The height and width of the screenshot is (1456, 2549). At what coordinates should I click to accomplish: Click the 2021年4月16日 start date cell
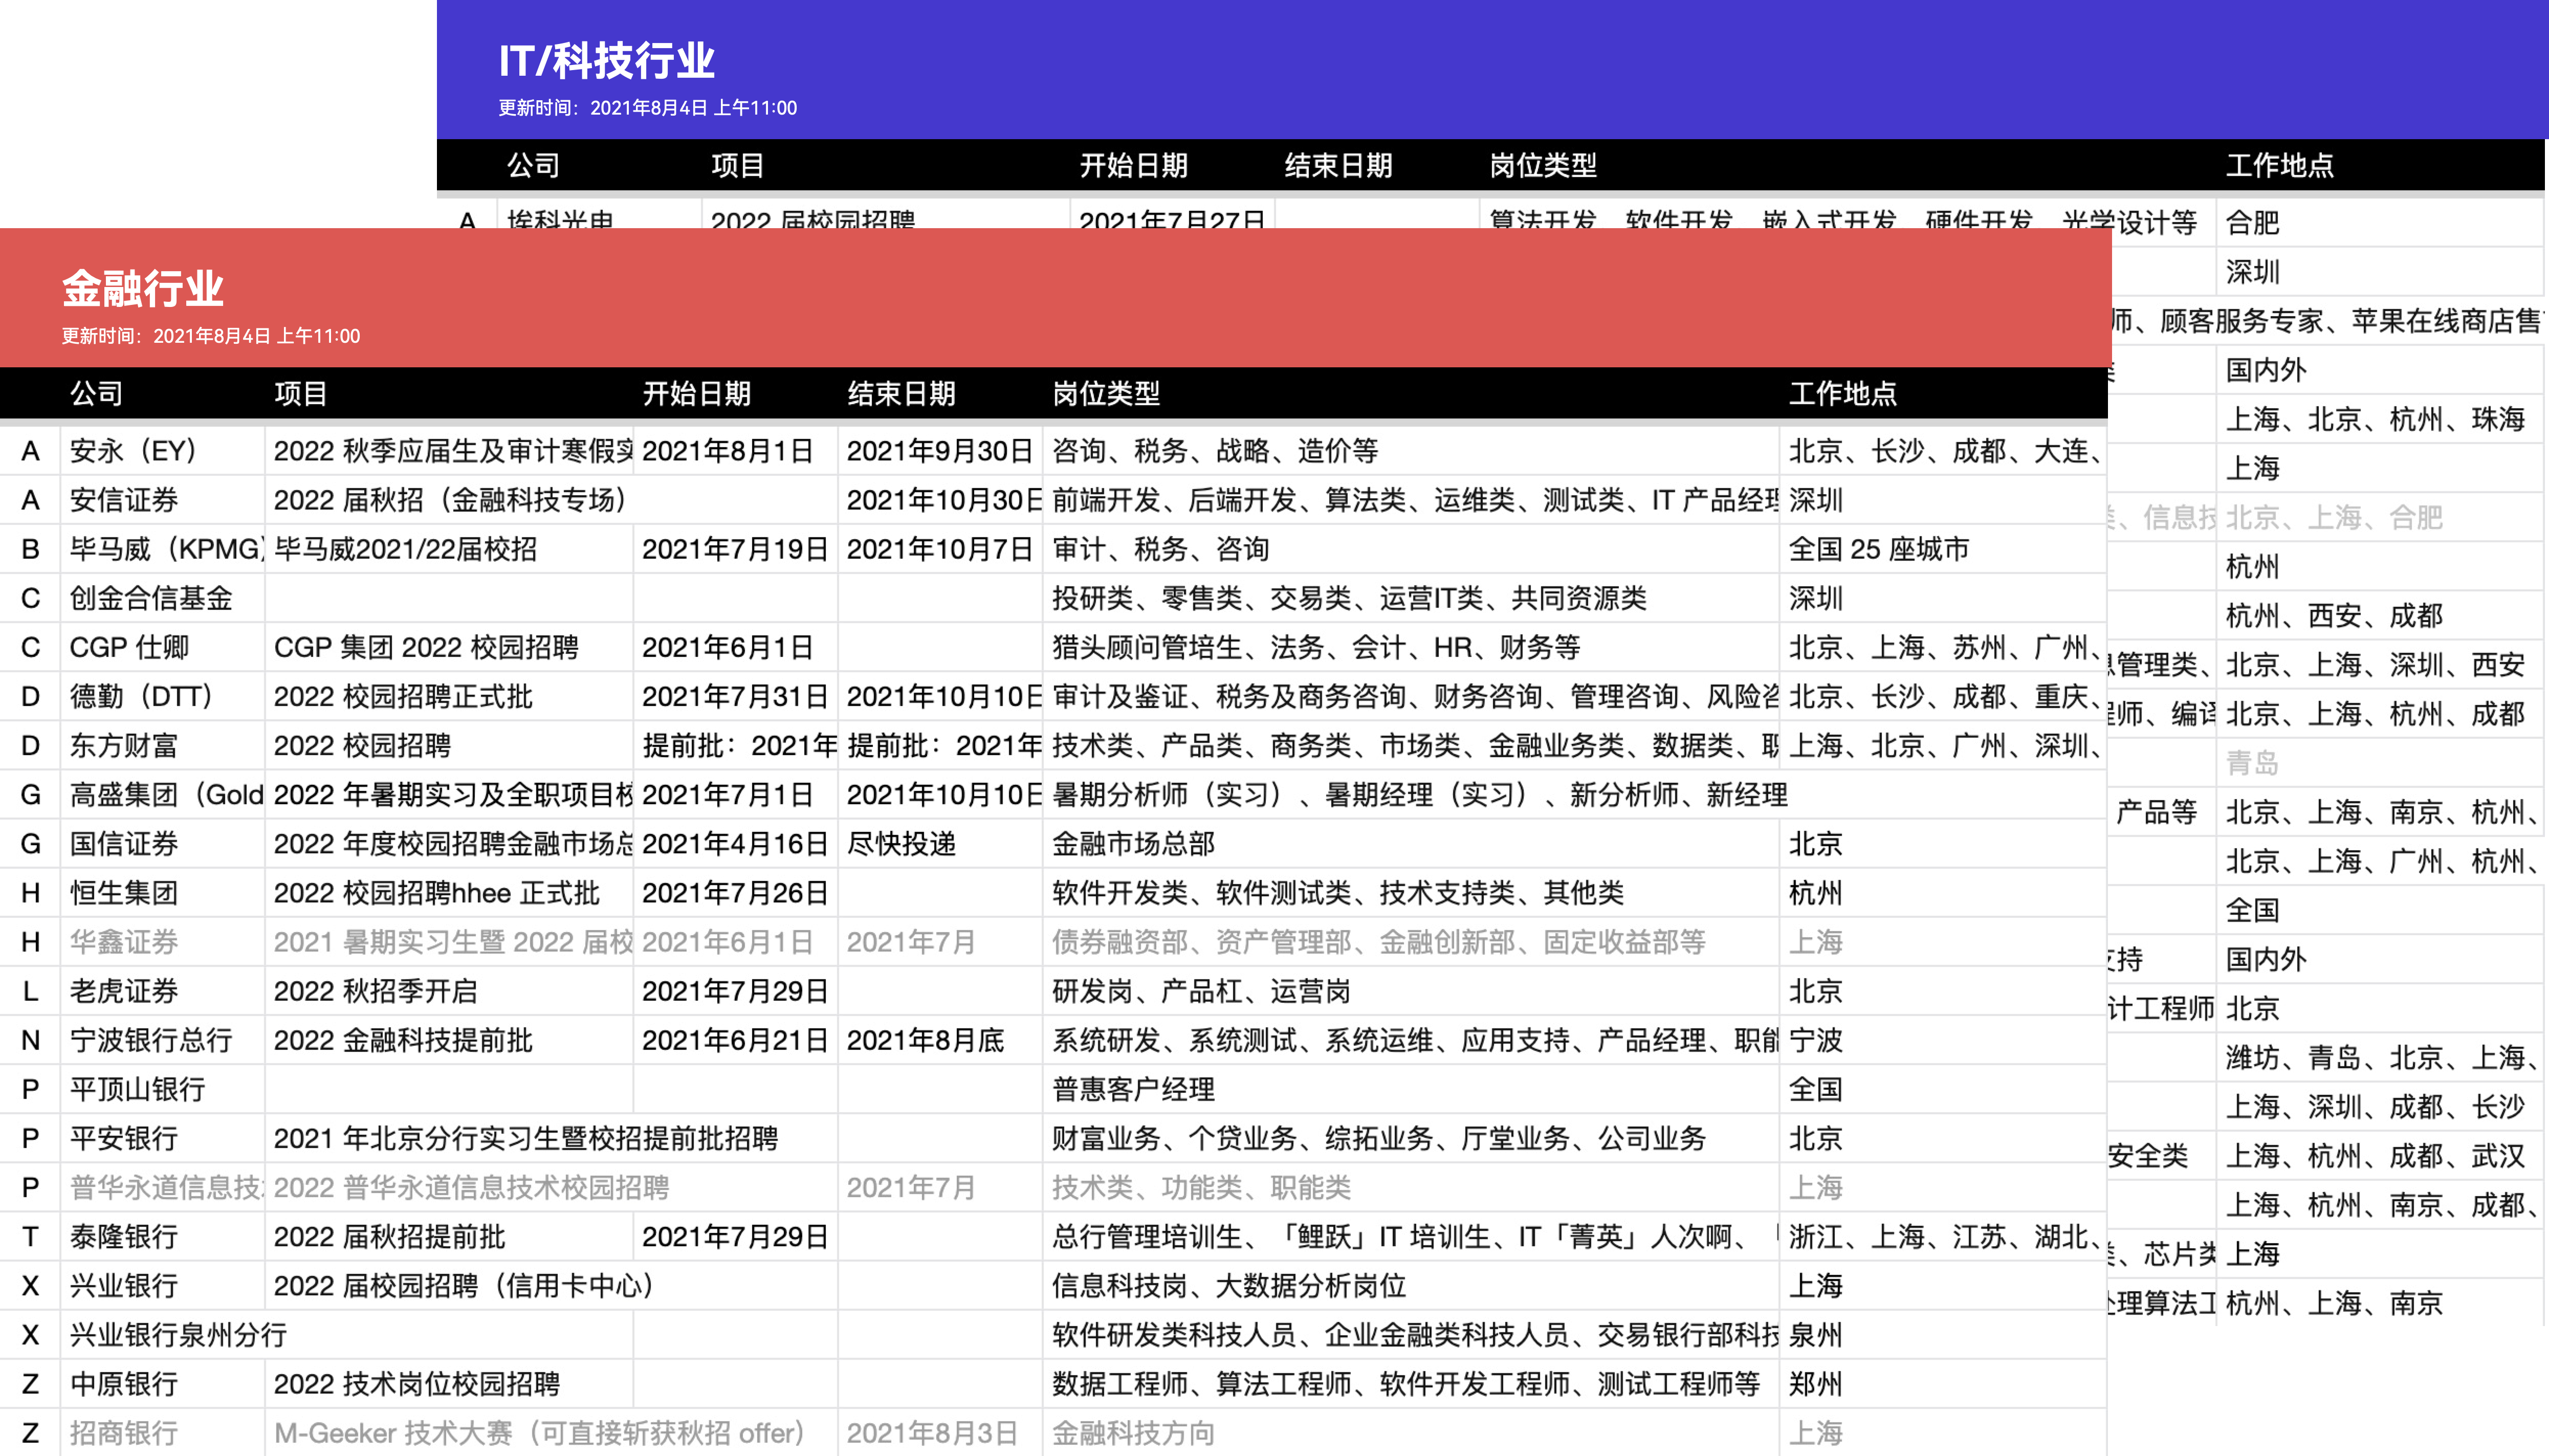(x=735, y=844)
